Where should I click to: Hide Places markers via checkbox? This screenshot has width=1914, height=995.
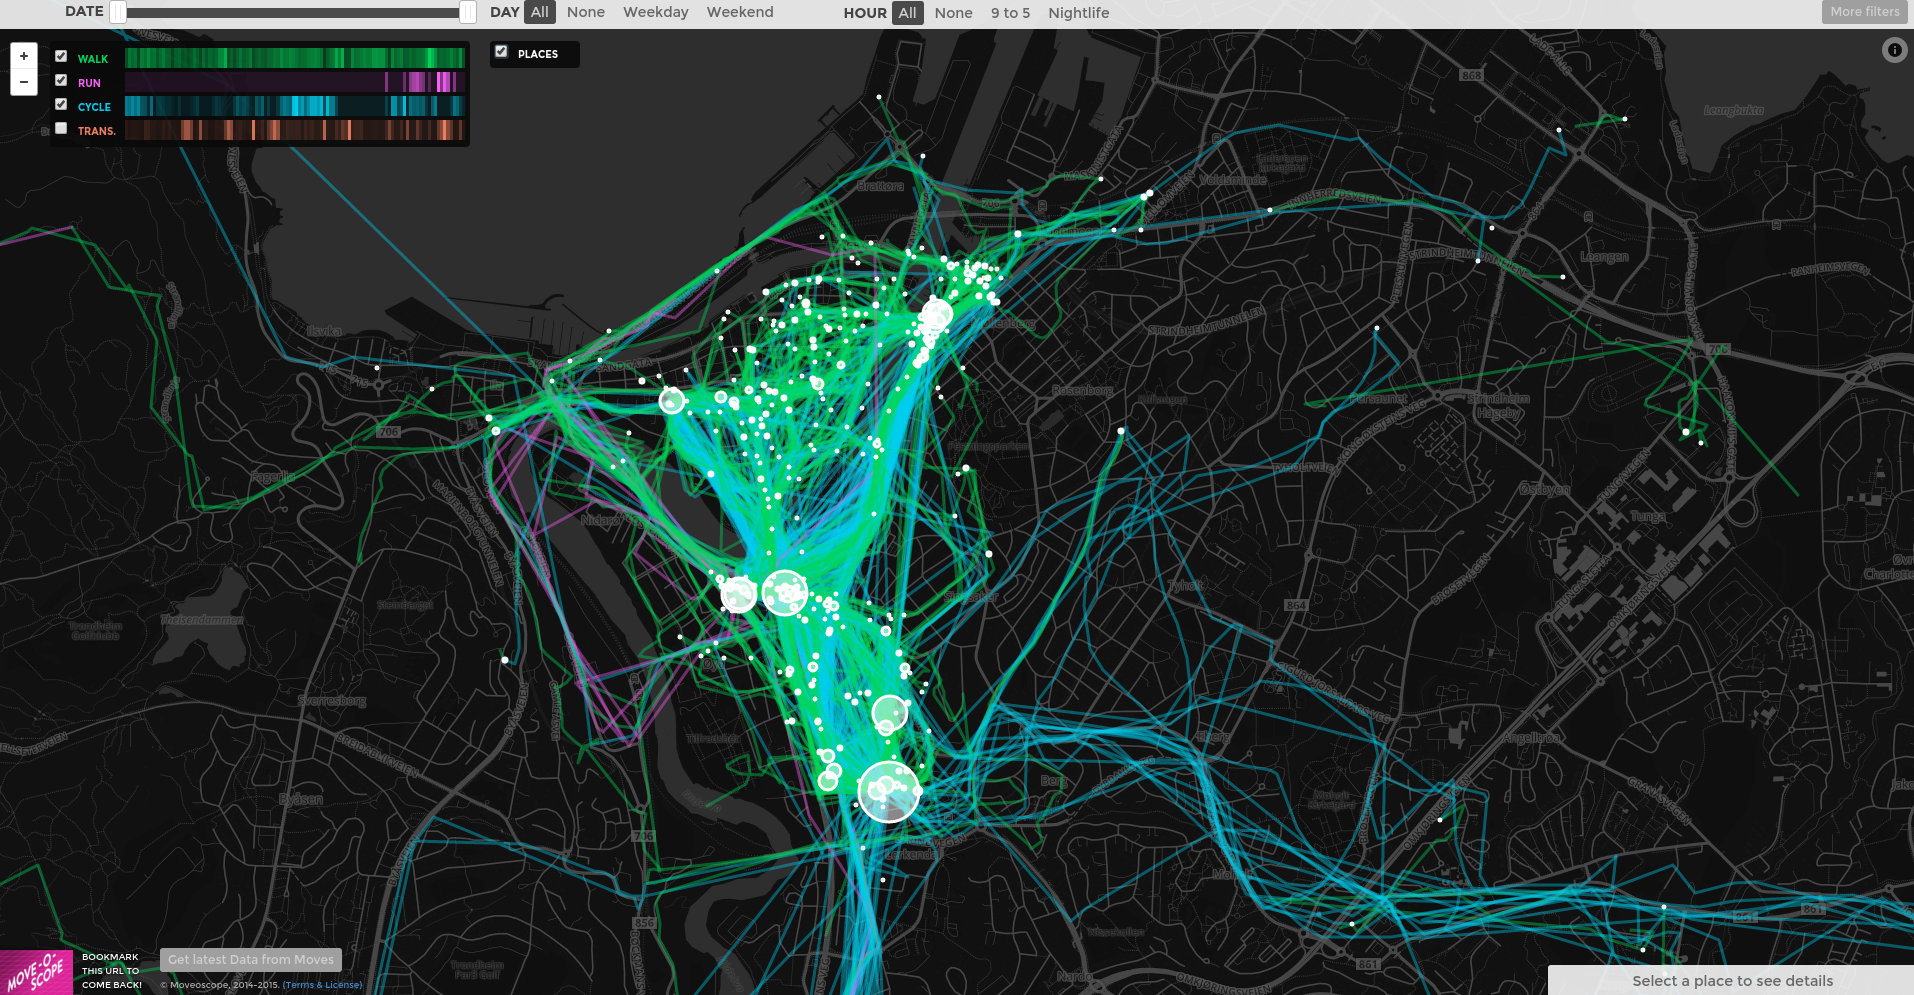coord(502,52)
